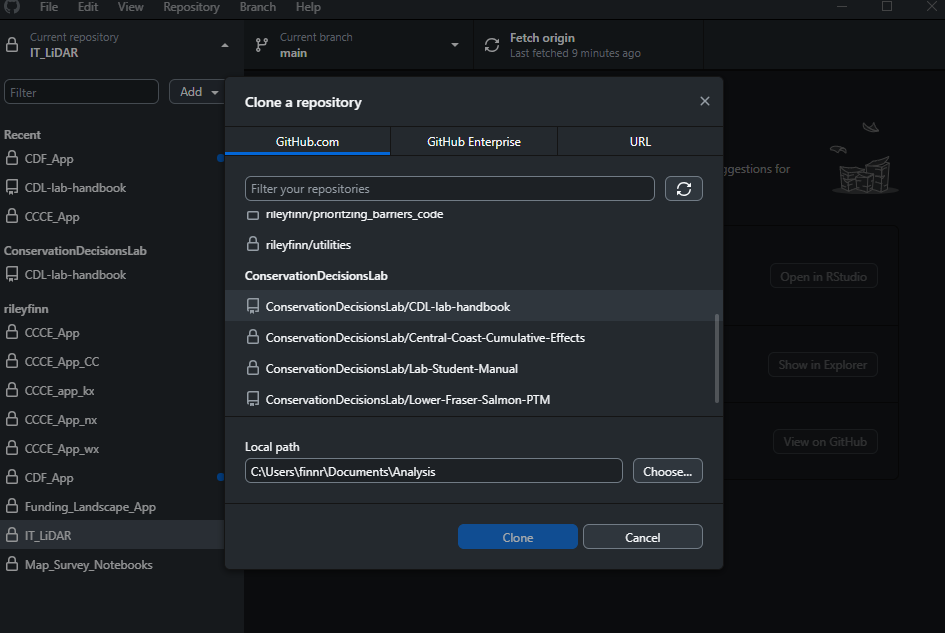This screenshot has height=633, width=945.
Task: Open the Repository menu
Action: tap(191, 7)
